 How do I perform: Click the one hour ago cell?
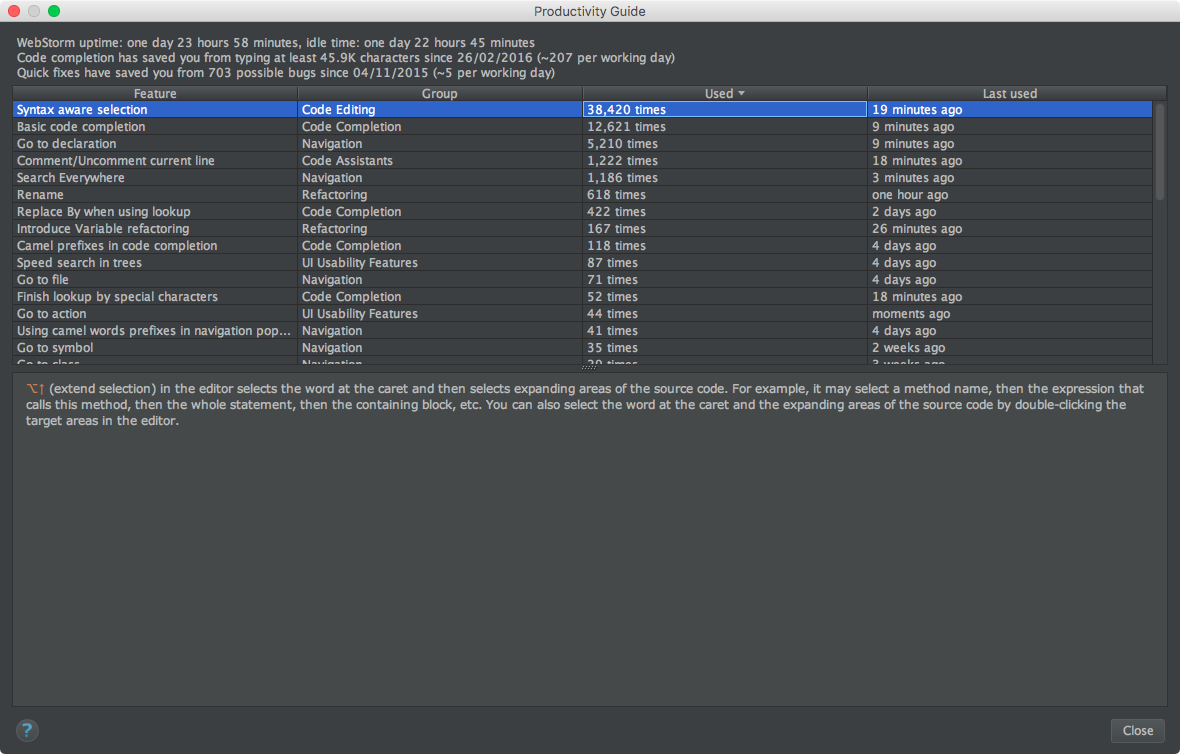click(x=1010, y=194)
